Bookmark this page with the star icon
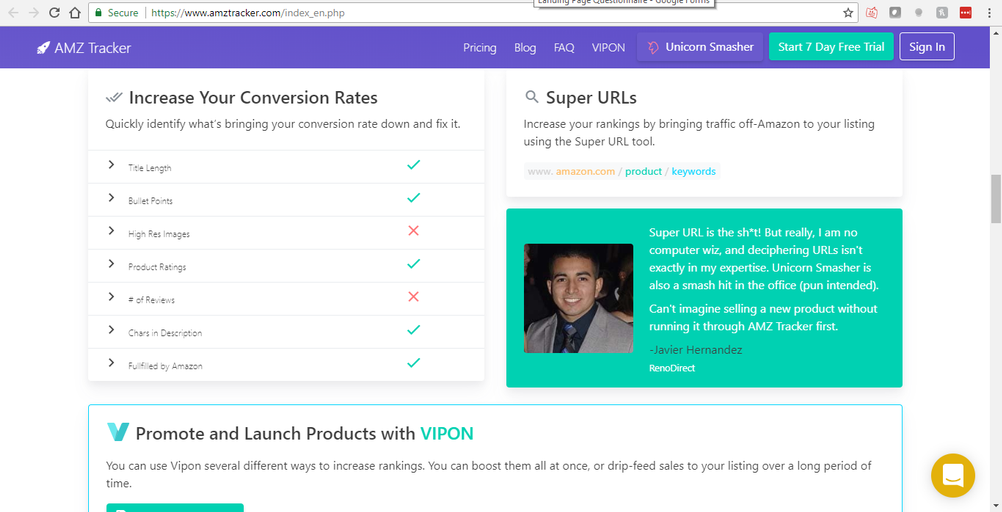Viewport: 1002px width, 512px height. 848,13
